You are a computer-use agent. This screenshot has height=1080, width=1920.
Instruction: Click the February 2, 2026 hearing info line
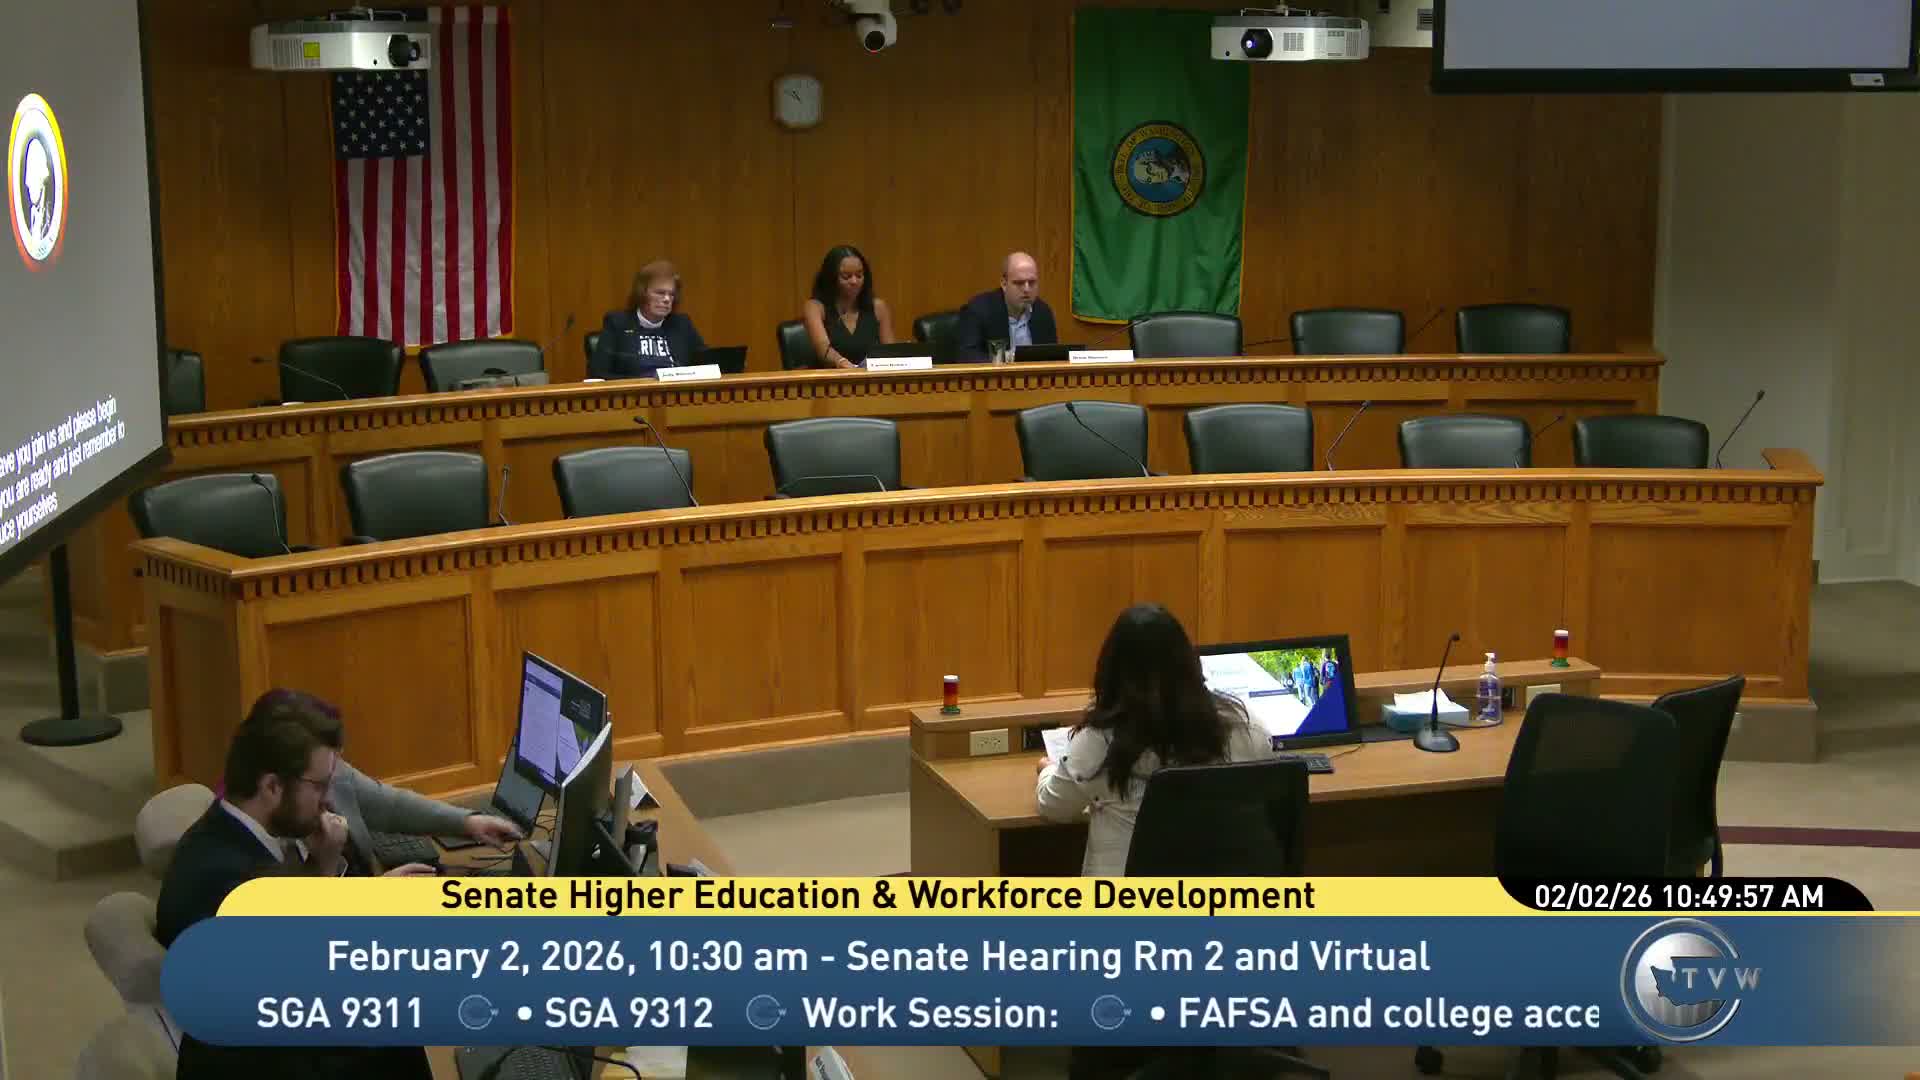[877, 956]
